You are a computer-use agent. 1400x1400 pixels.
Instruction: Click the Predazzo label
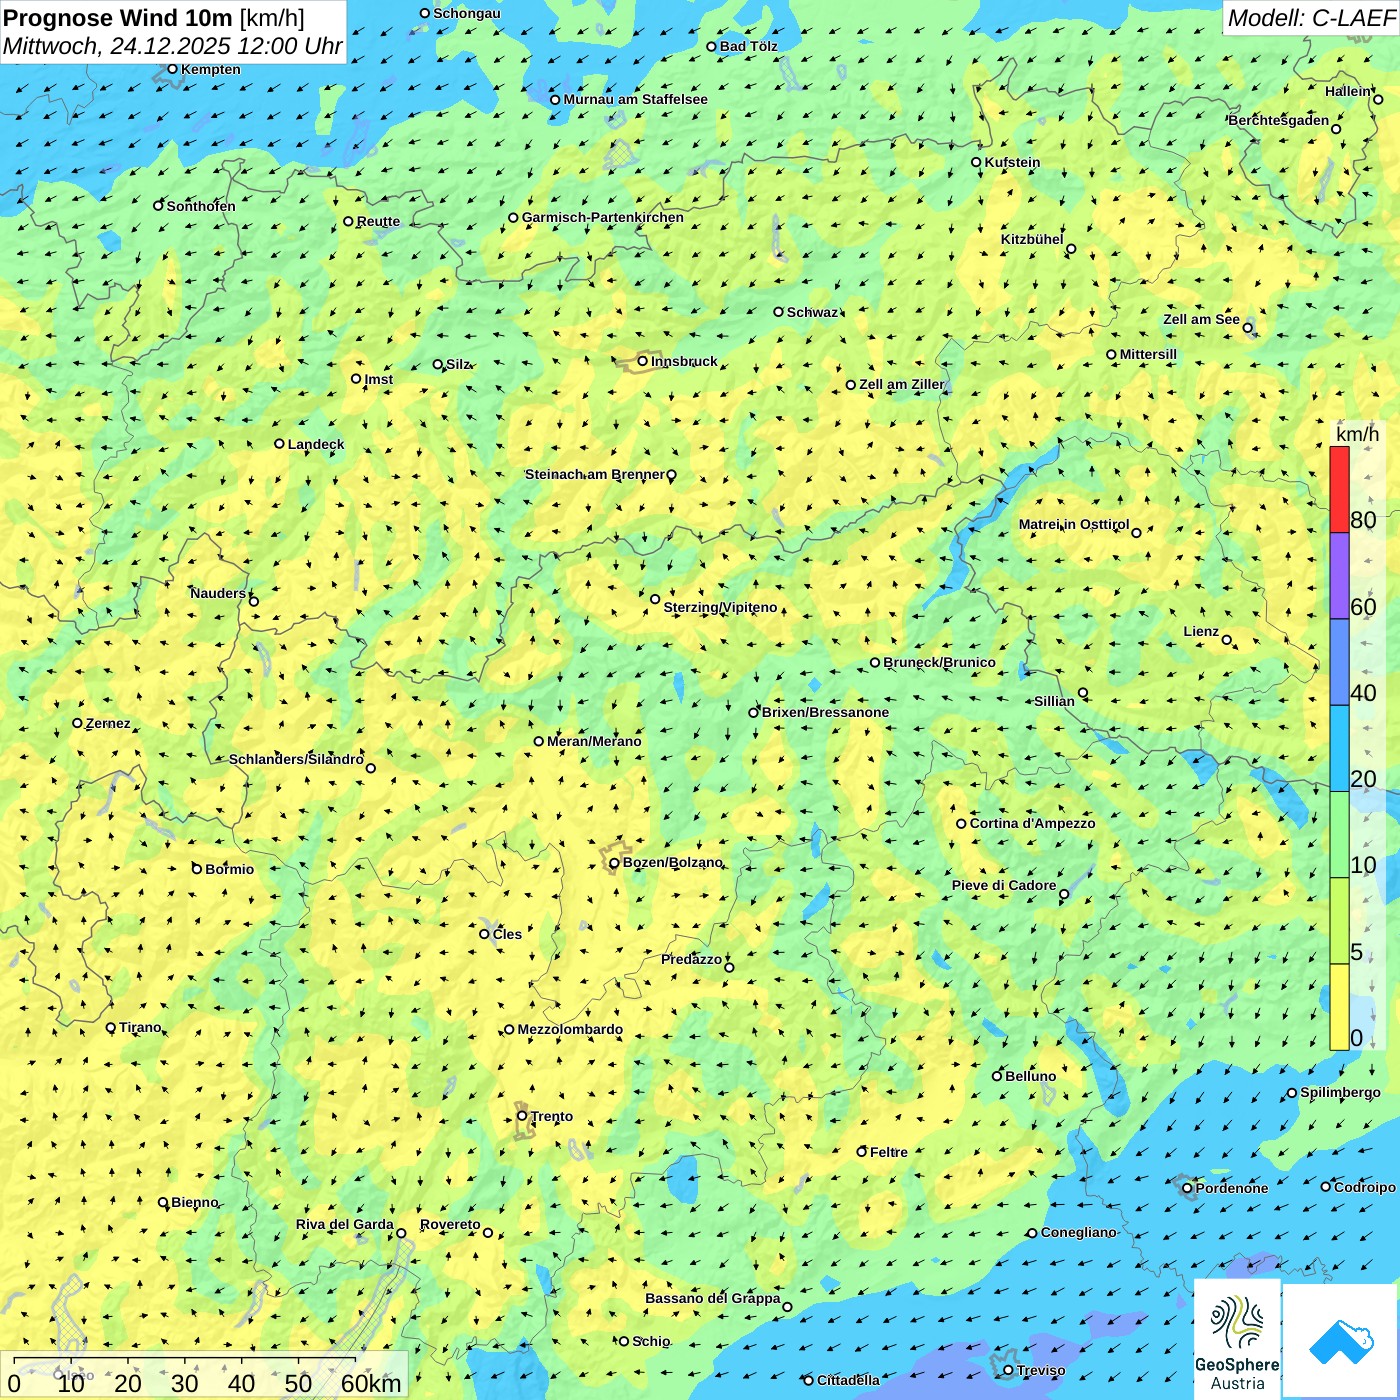tap(691, 959)
